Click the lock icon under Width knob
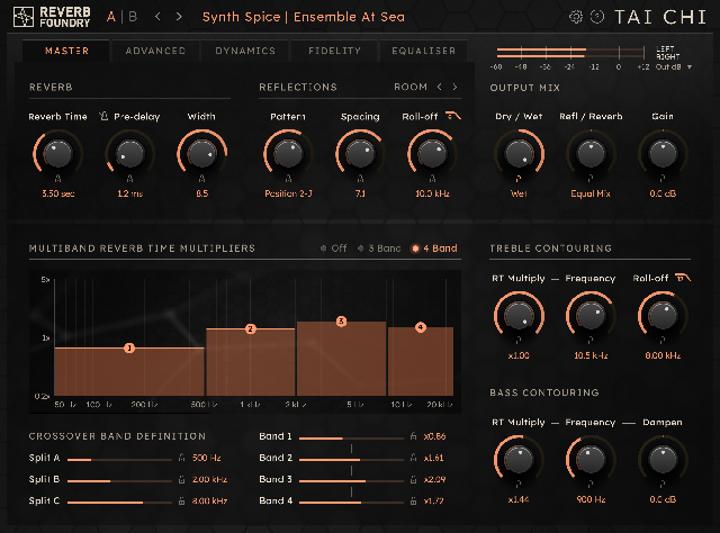The height and width of the screenshot is (533, 720). click(202, 179)
